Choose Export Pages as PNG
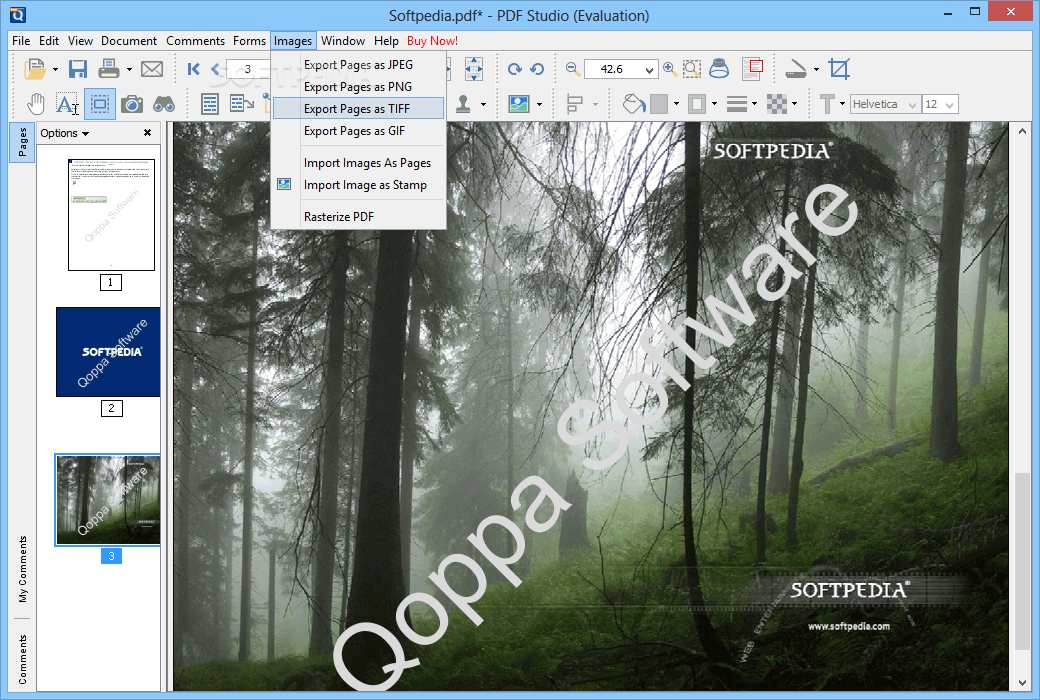This screenshot has height=700, width=1040. pos(358,87)
